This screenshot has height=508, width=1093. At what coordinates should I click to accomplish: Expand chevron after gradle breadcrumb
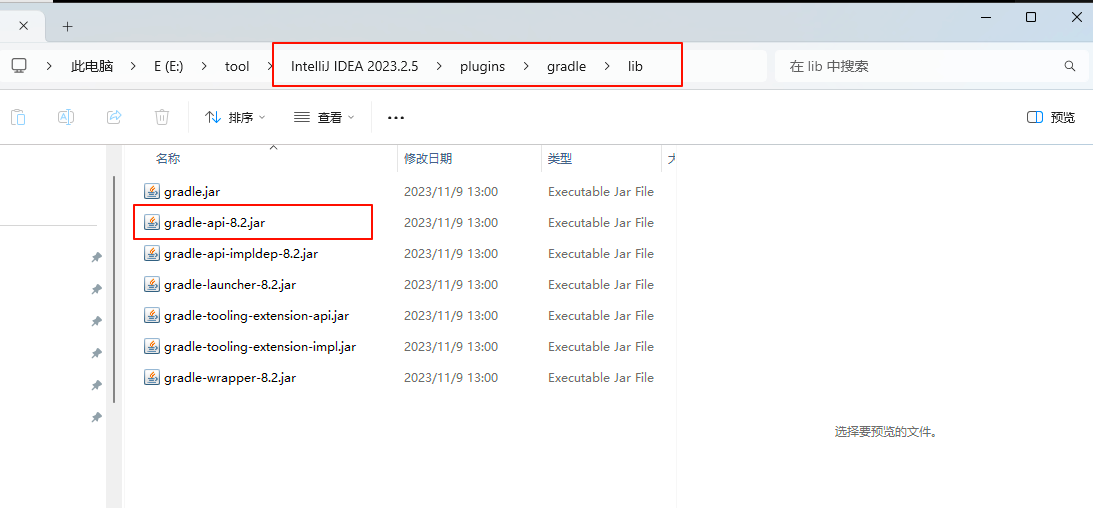tap(607, 67)
